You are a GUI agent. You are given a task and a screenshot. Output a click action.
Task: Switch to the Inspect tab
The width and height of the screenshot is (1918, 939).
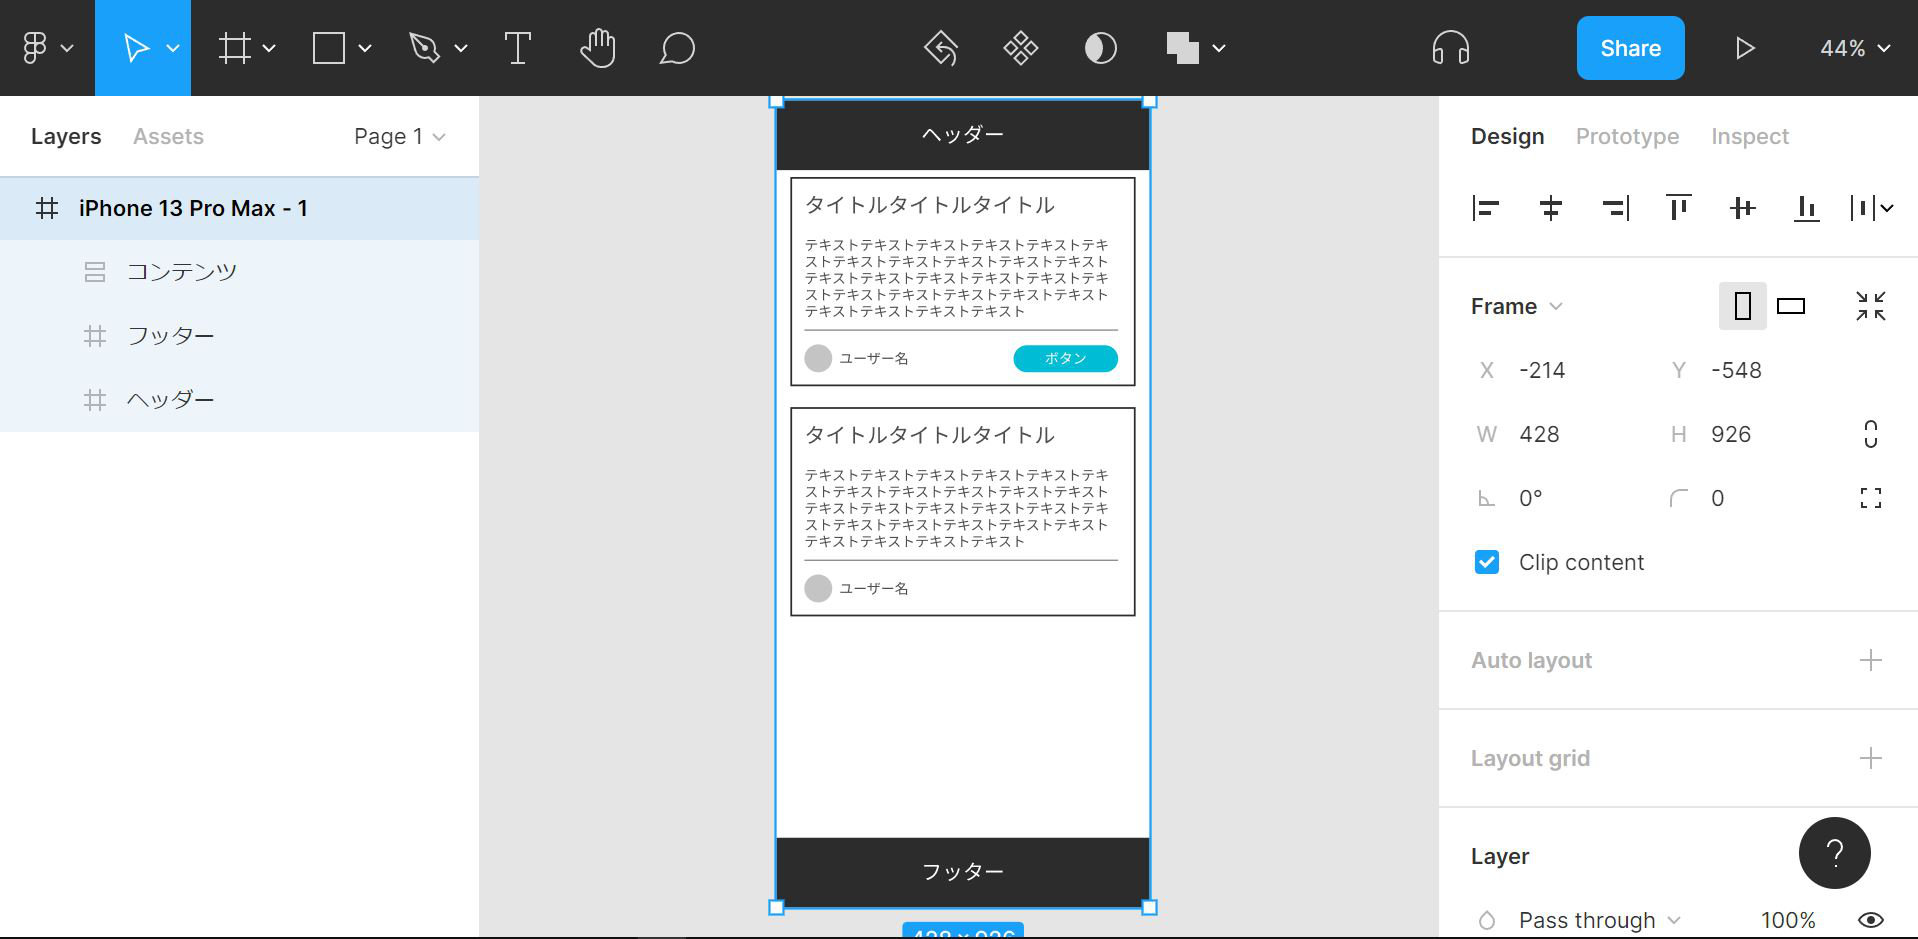point(1749,136)
